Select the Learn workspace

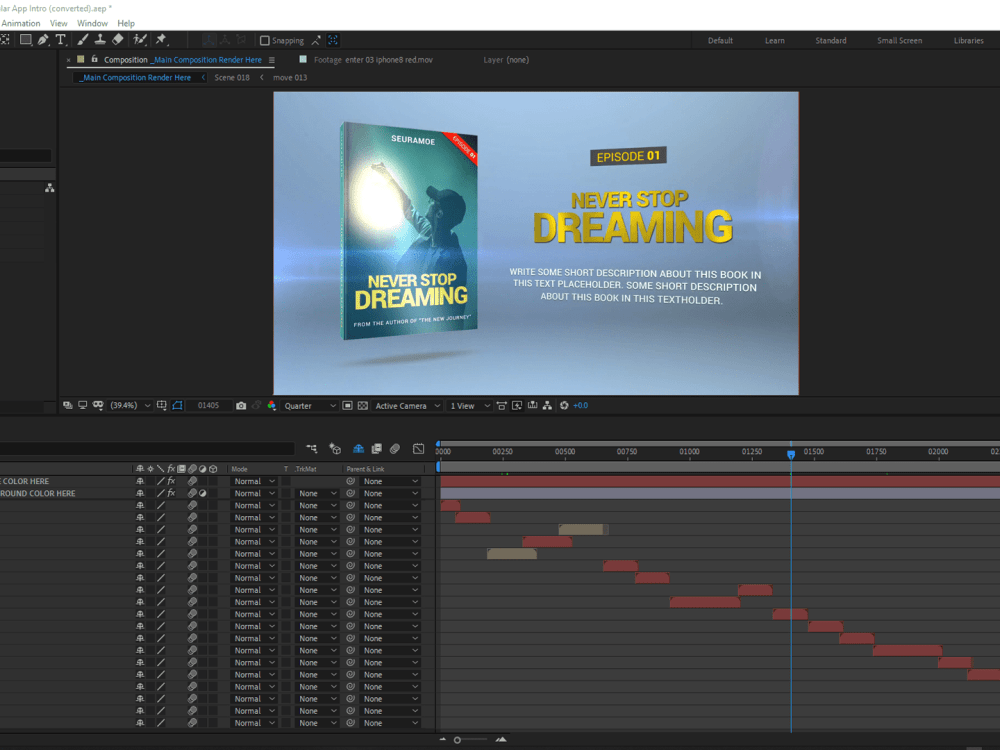pyautogui.click(x=775, y=40)
